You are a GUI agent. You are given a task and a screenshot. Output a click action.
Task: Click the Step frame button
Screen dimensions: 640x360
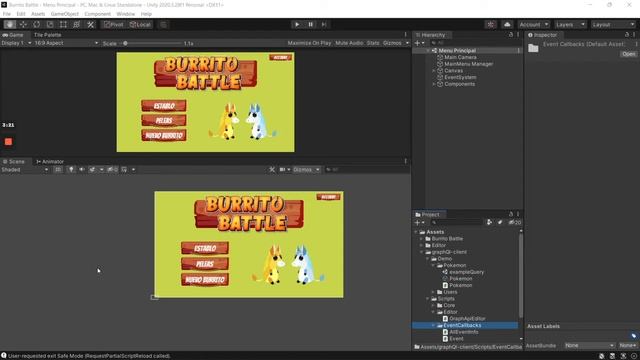(324, 24)
